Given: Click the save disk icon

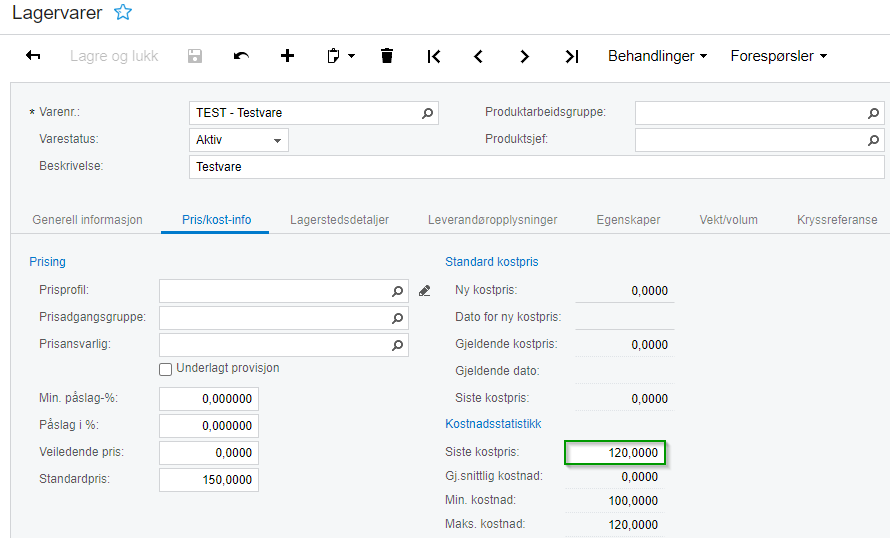Looking at the screenshot, I should pyautogui.click(x=195, y=56).
